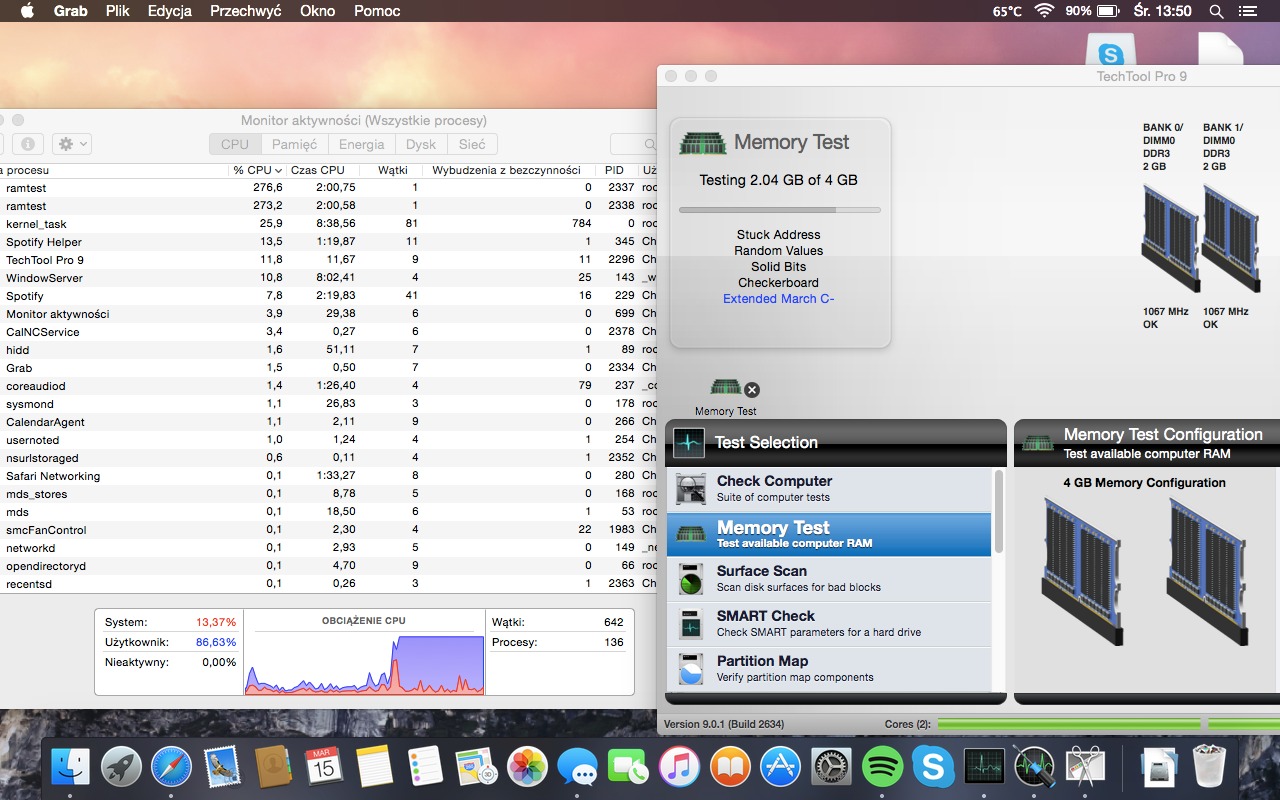
Task: Select the Surface Scan test
Action: [x=829, y=578]
